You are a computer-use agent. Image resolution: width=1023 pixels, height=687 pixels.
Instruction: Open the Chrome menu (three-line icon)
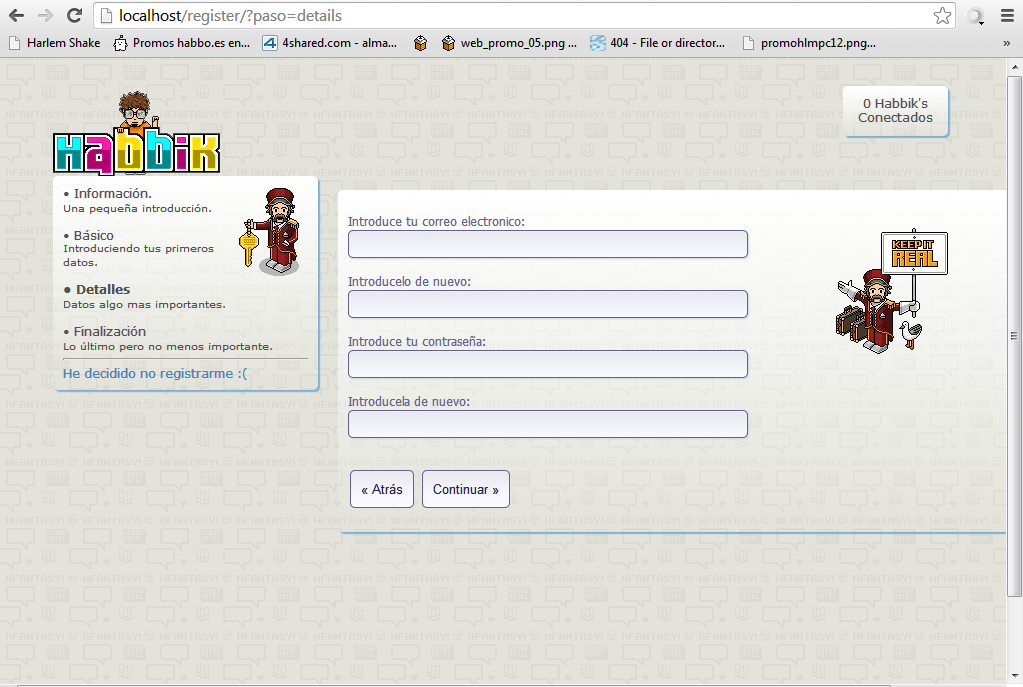coord(1007,16)
